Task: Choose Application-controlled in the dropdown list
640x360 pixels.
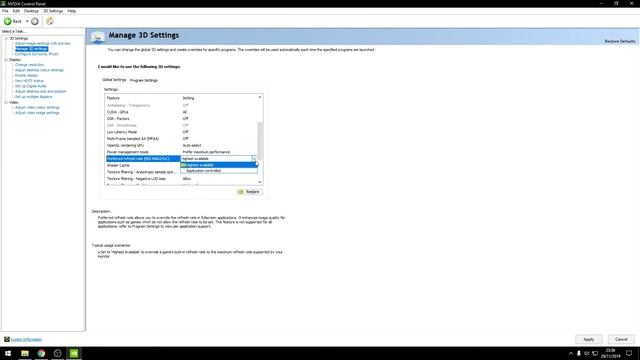Action: (x=219, y=171)
